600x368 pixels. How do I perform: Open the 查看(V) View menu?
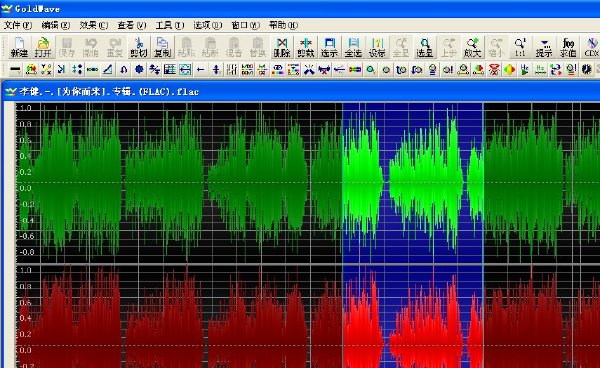point(132,25)
